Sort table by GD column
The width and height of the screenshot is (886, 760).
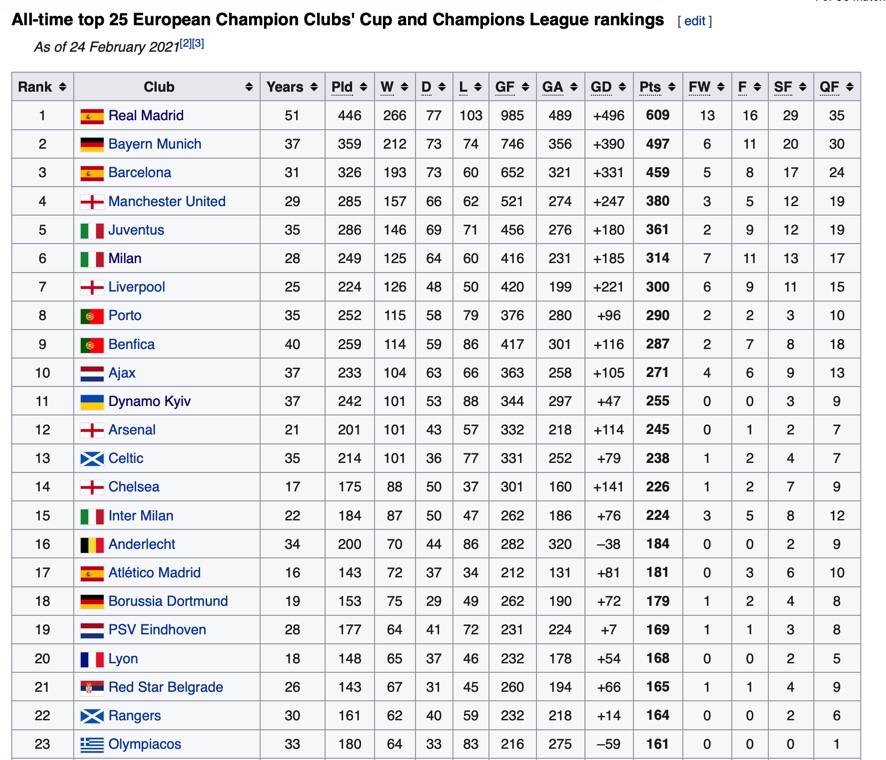click(606, 87)
